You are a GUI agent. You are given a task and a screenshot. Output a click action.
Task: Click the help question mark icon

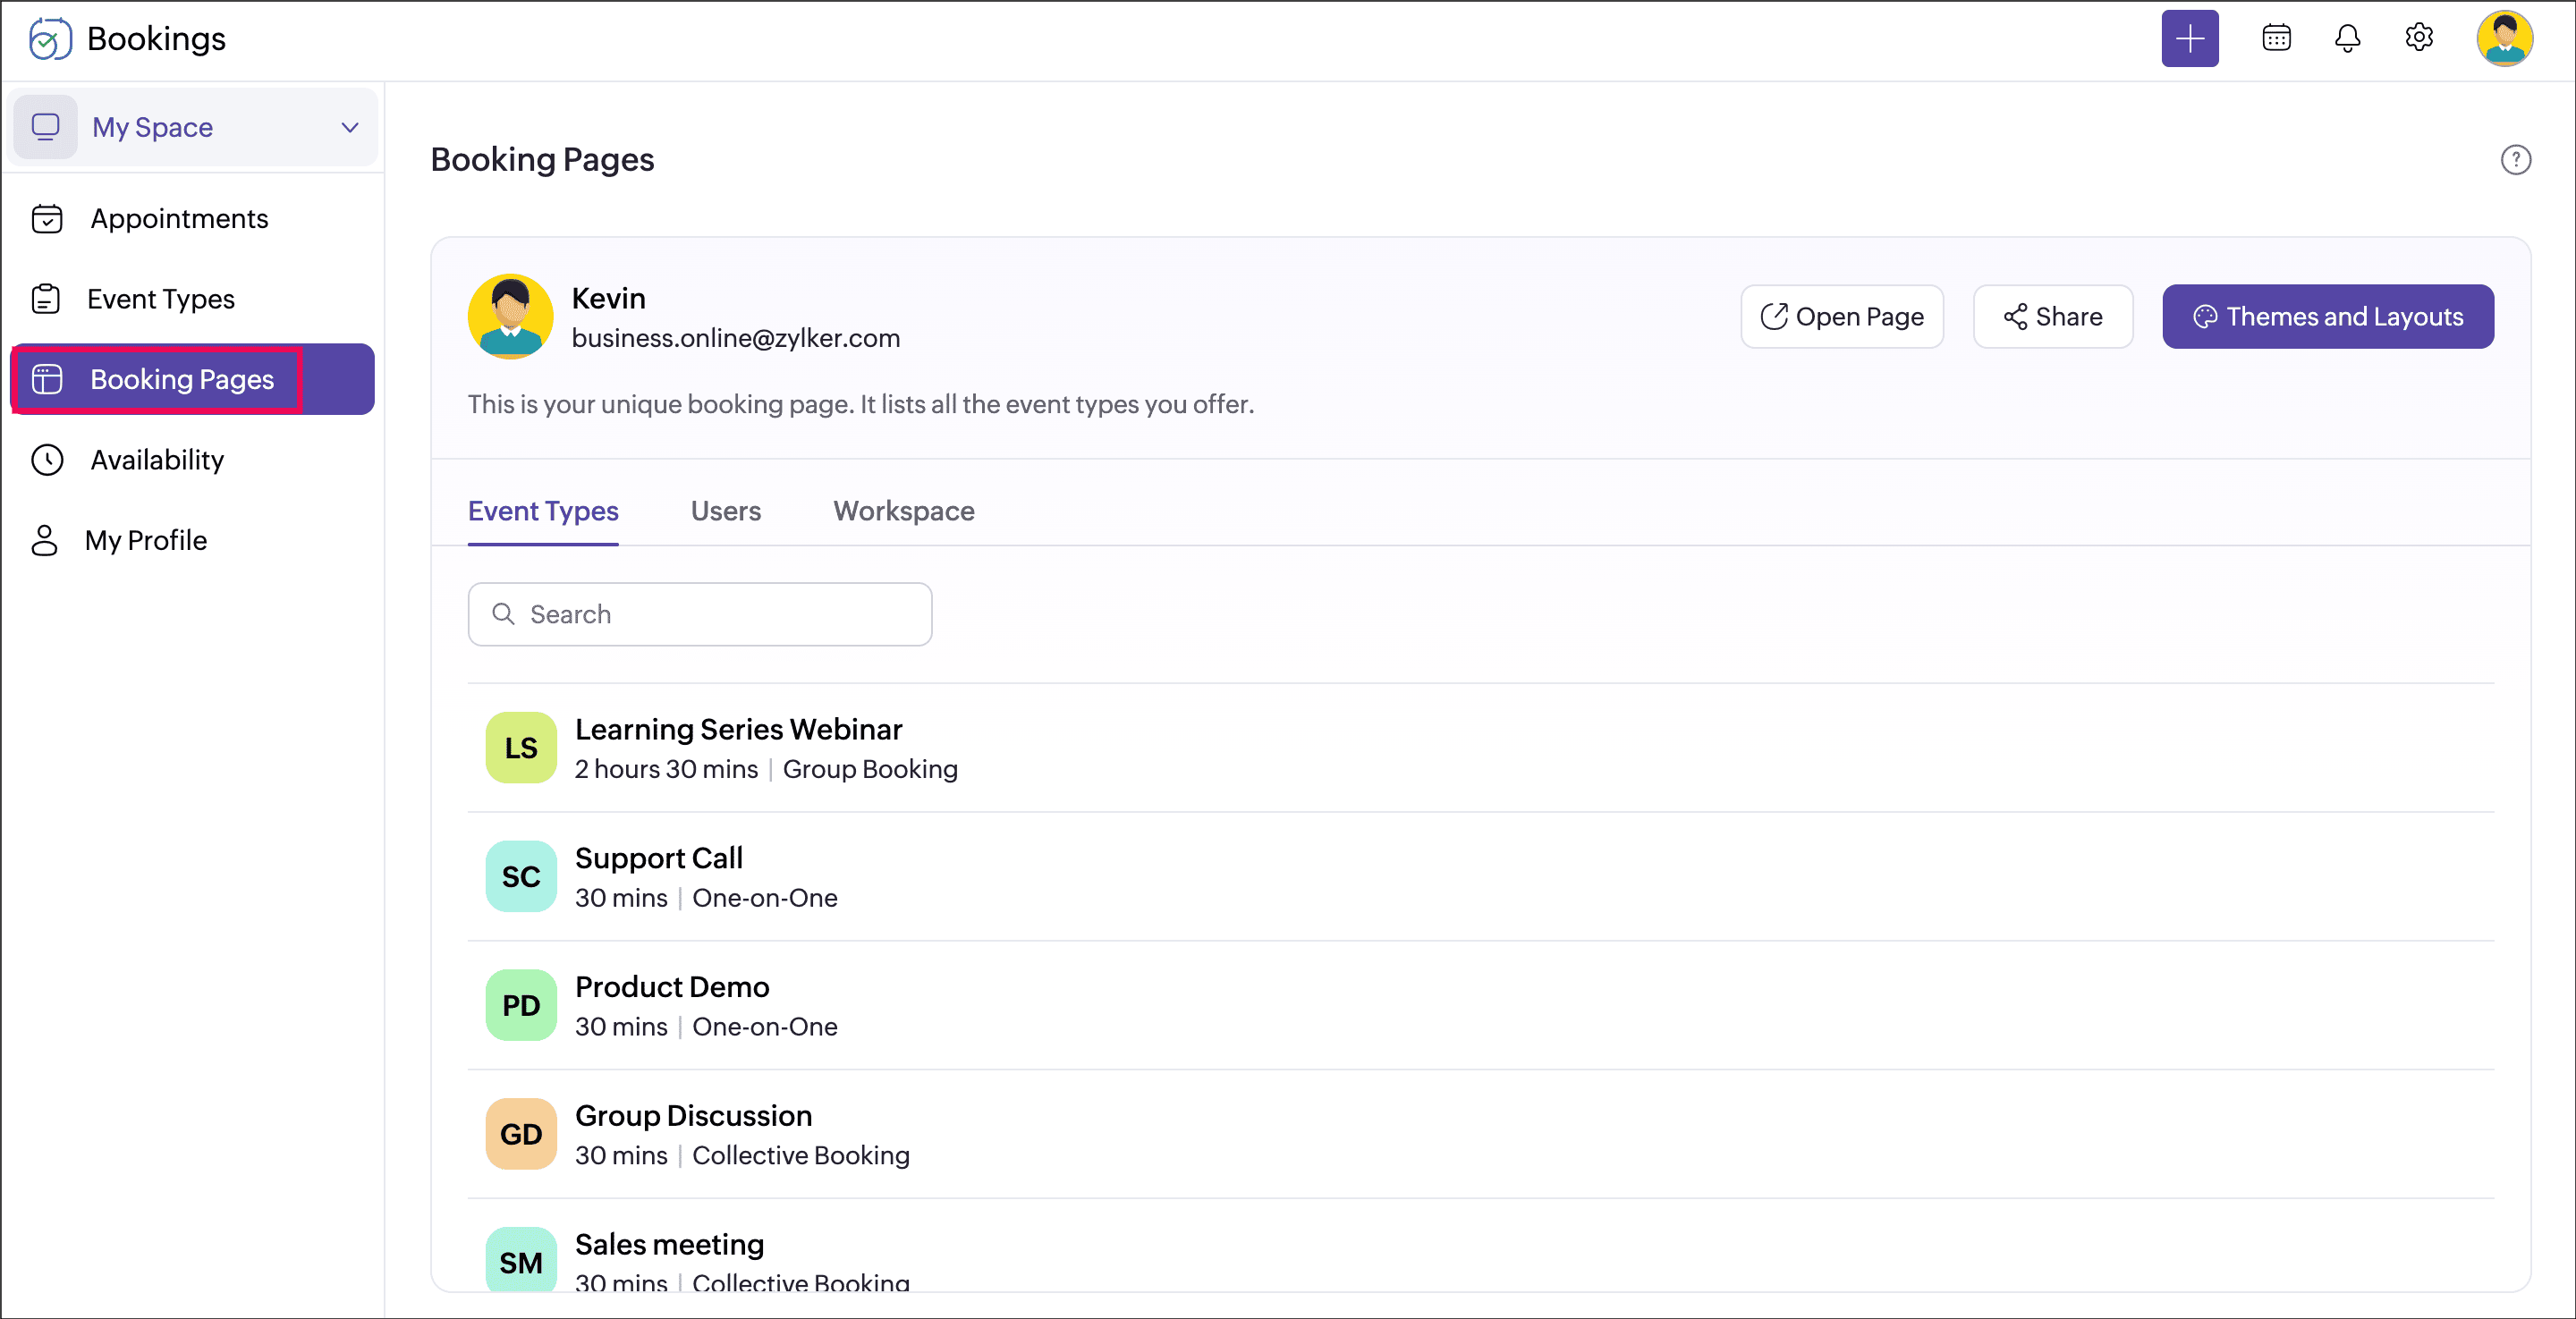pyautogui.click(x=2515, y=160)
